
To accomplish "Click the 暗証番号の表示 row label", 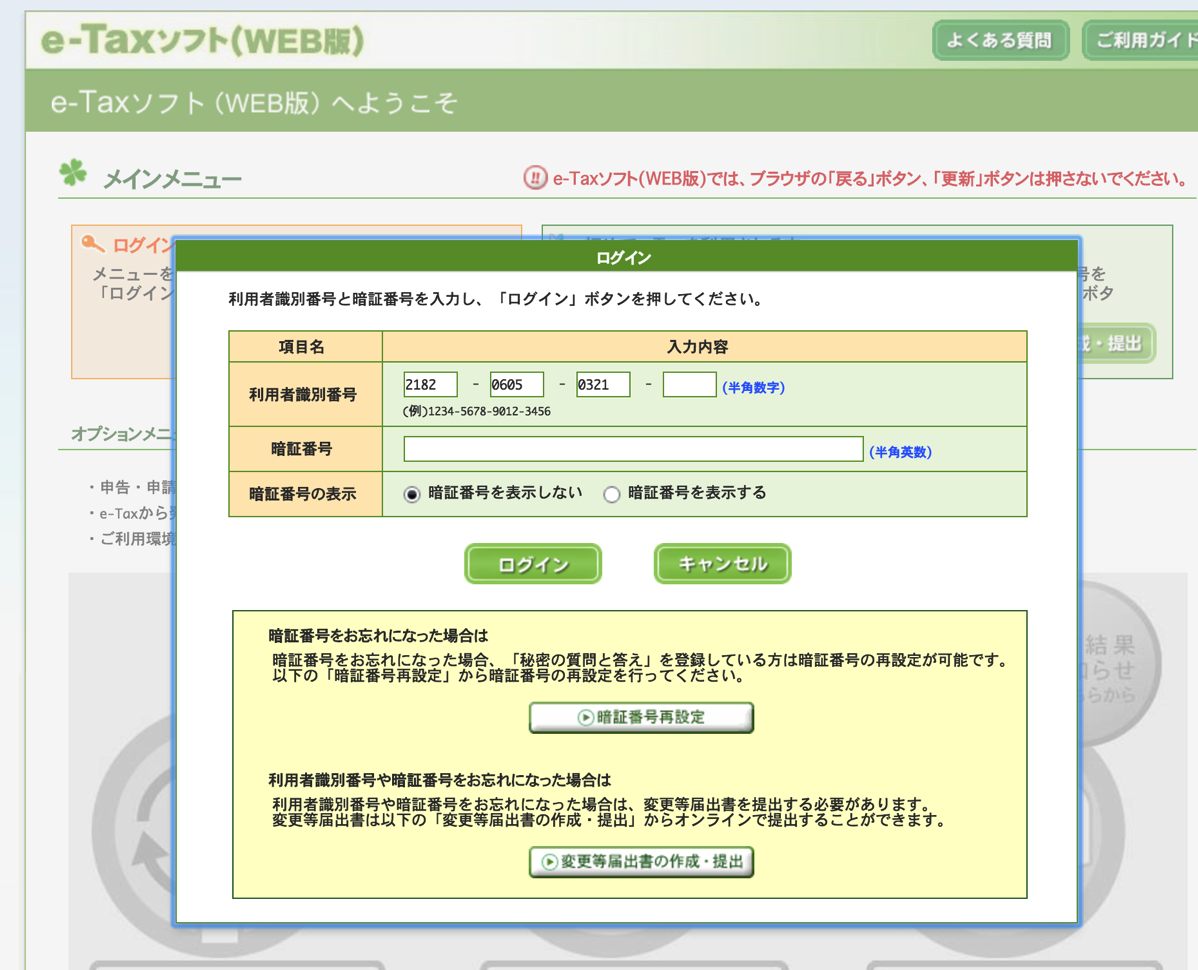I will pyautogui.click(x=303, y=494).
